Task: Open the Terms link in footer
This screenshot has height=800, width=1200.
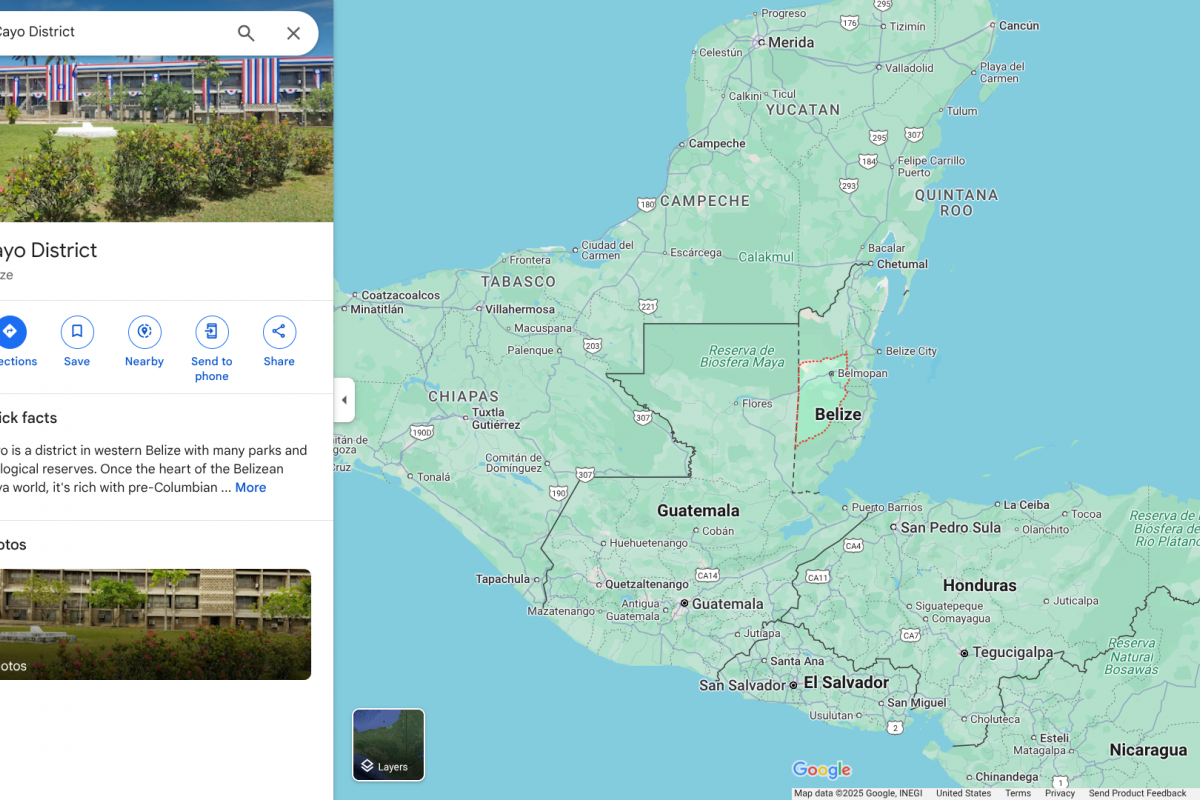Action: pos(1018,793)
